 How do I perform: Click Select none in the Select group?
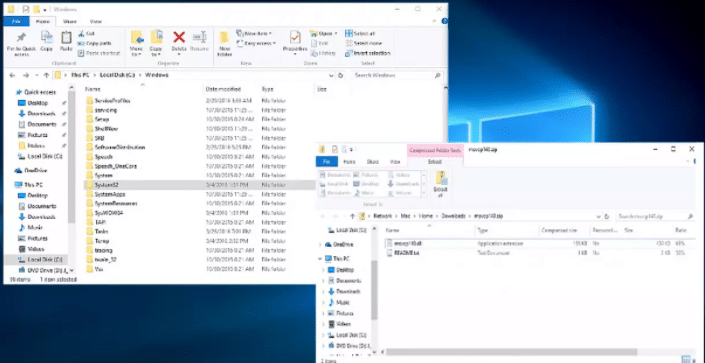(x=363, y=43)
